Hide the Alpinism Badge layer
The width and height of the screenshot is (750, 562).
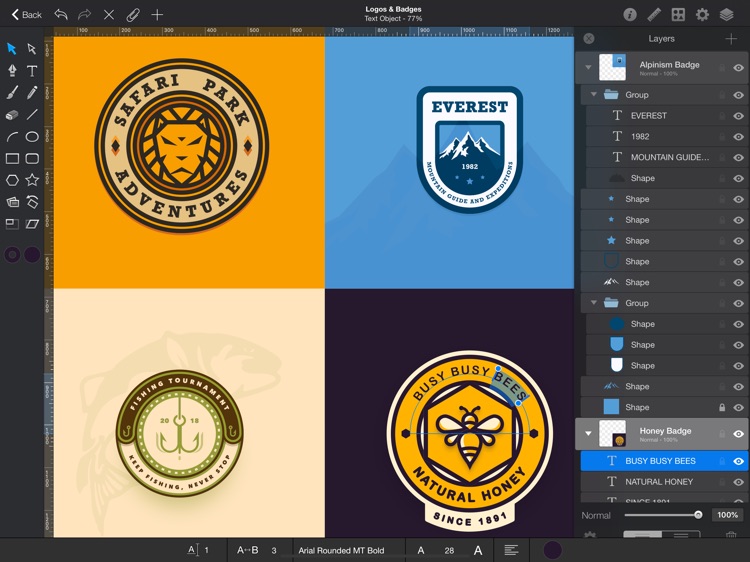[x=738, y=68]
